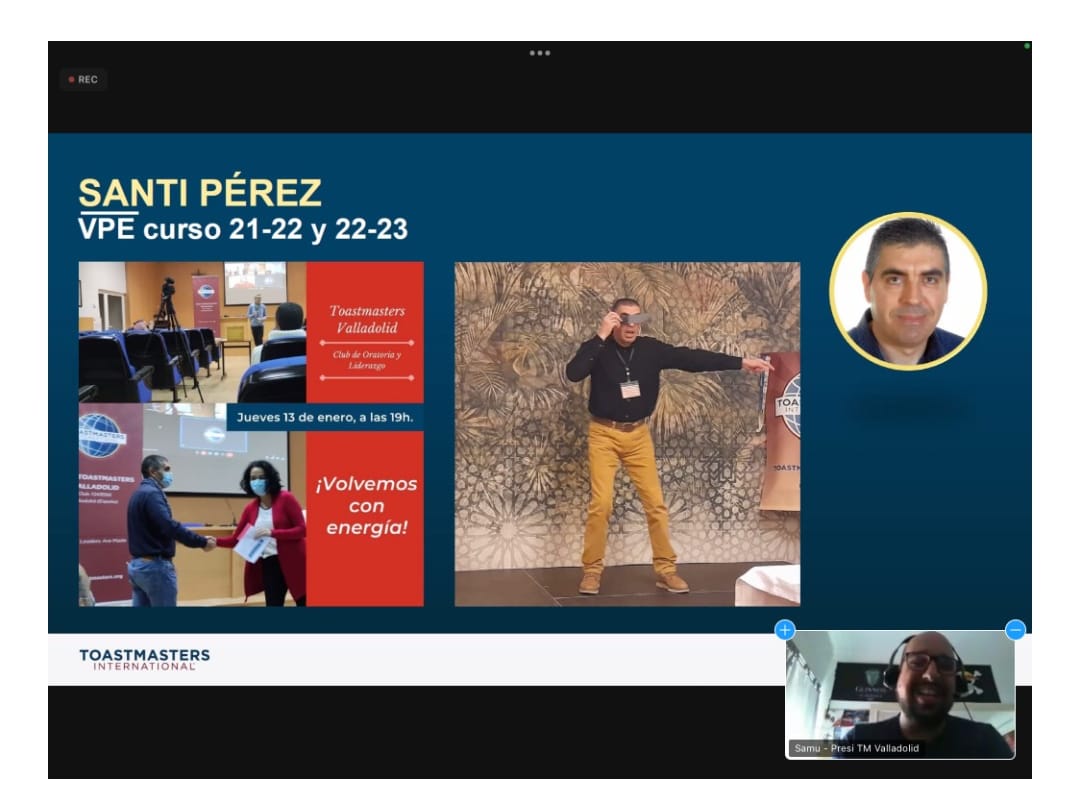Screen dimensions: 1080x810
Task: Click the 'Samu - Presi TM Valladolid' name label
Action: 856,748
